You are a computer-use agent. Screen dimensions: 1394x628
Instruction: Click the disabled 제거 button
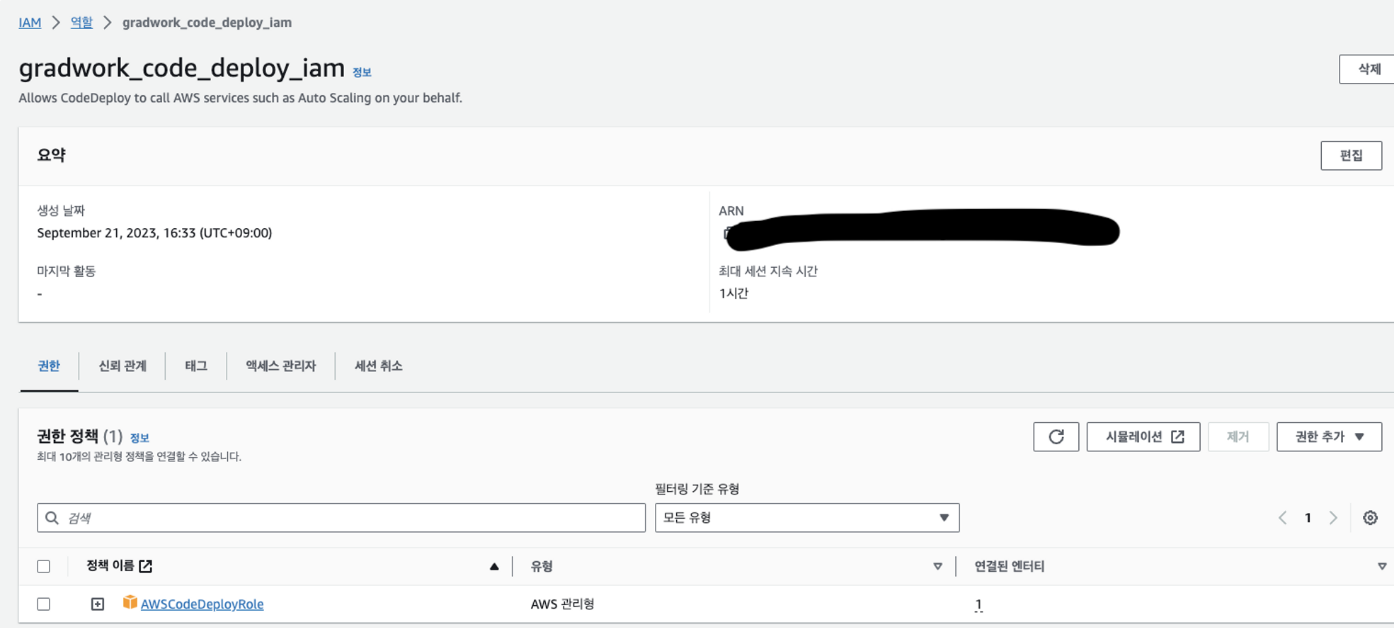(1238, 437)
